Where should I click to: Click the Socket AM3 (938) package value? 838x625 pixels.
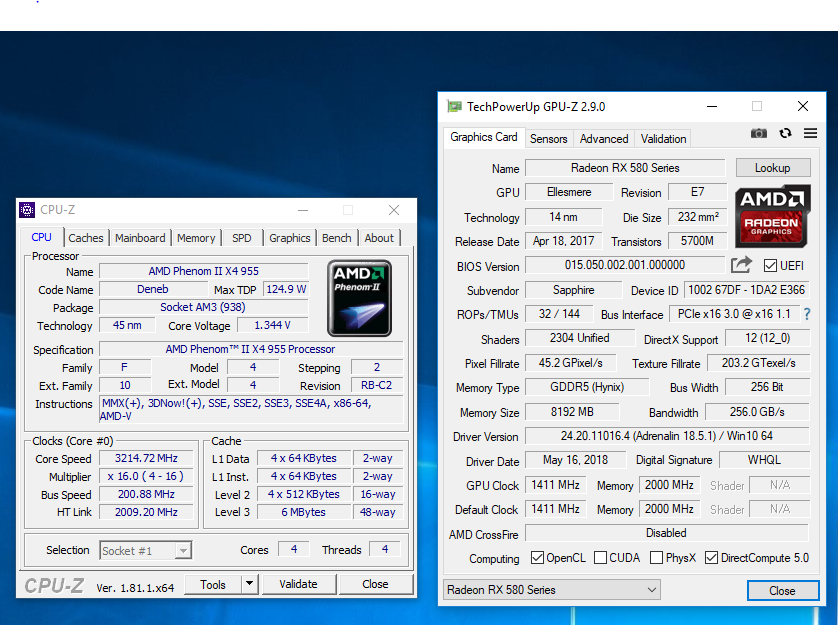coord(204,307)
